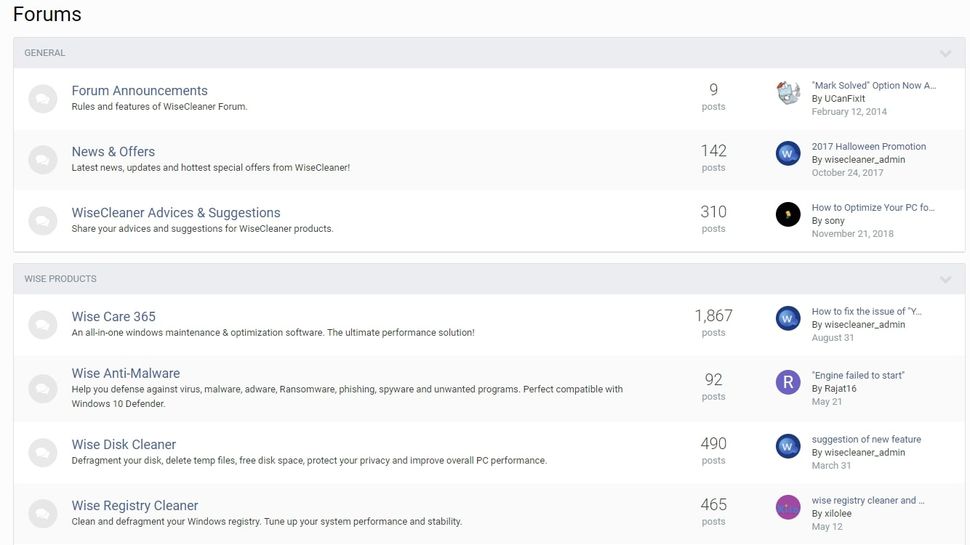Click sony's black avatar icon
970x545 pixels.
(x=788, y=214)
